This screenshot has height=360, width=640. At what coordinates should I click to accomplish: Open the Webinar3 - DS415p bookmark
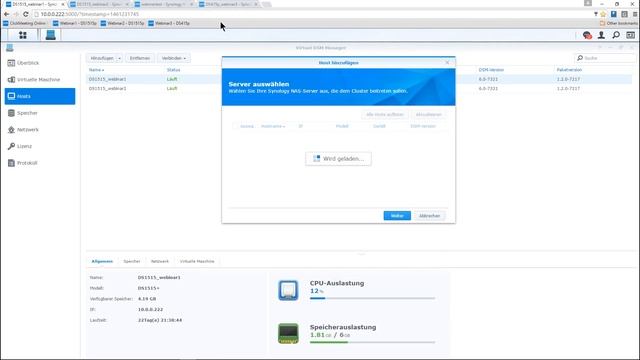[x=169, y=23]
